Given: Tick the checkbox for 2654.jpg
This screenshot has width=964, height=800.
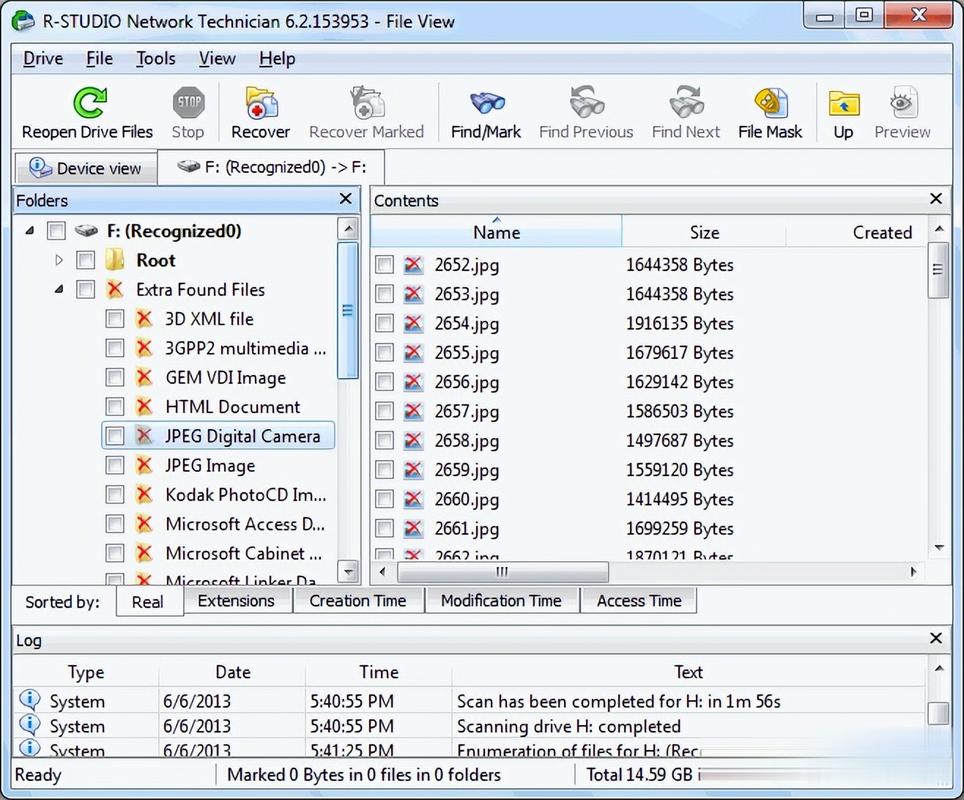Looking at the screenshot, I should [385, 323].
